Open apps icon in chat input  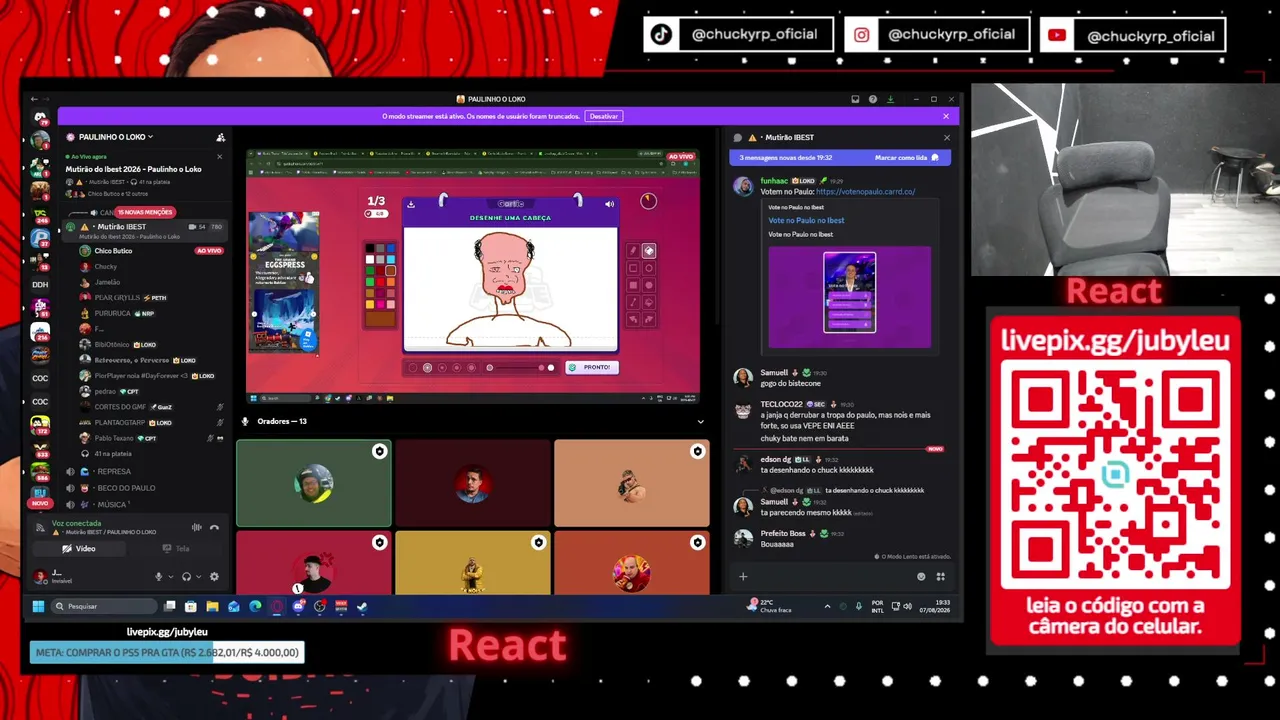point(940,576)
